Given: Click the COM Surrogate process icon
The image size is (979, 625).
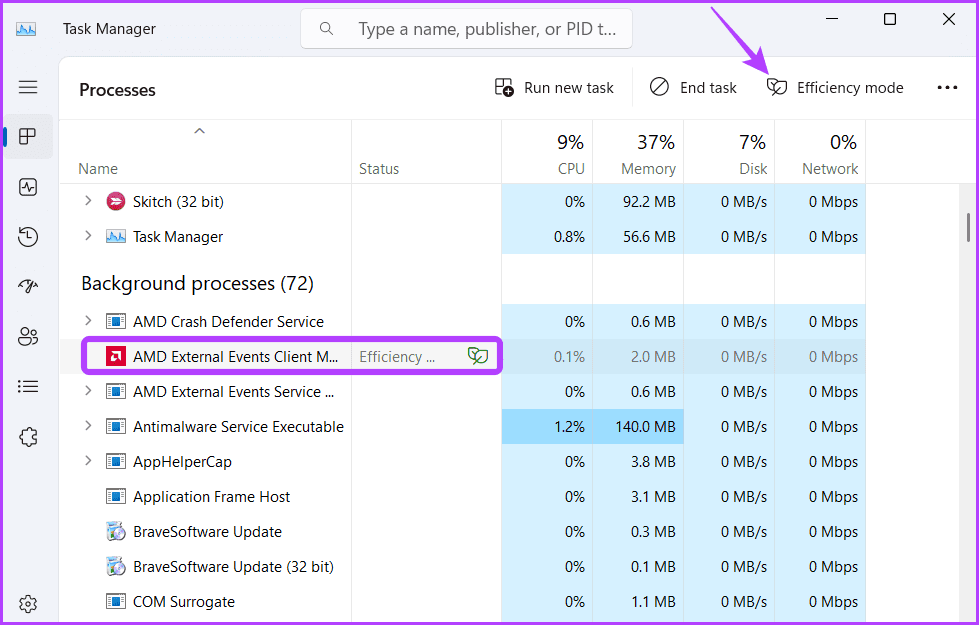Looking at the screenshot, I should click(x=116, y=601).
